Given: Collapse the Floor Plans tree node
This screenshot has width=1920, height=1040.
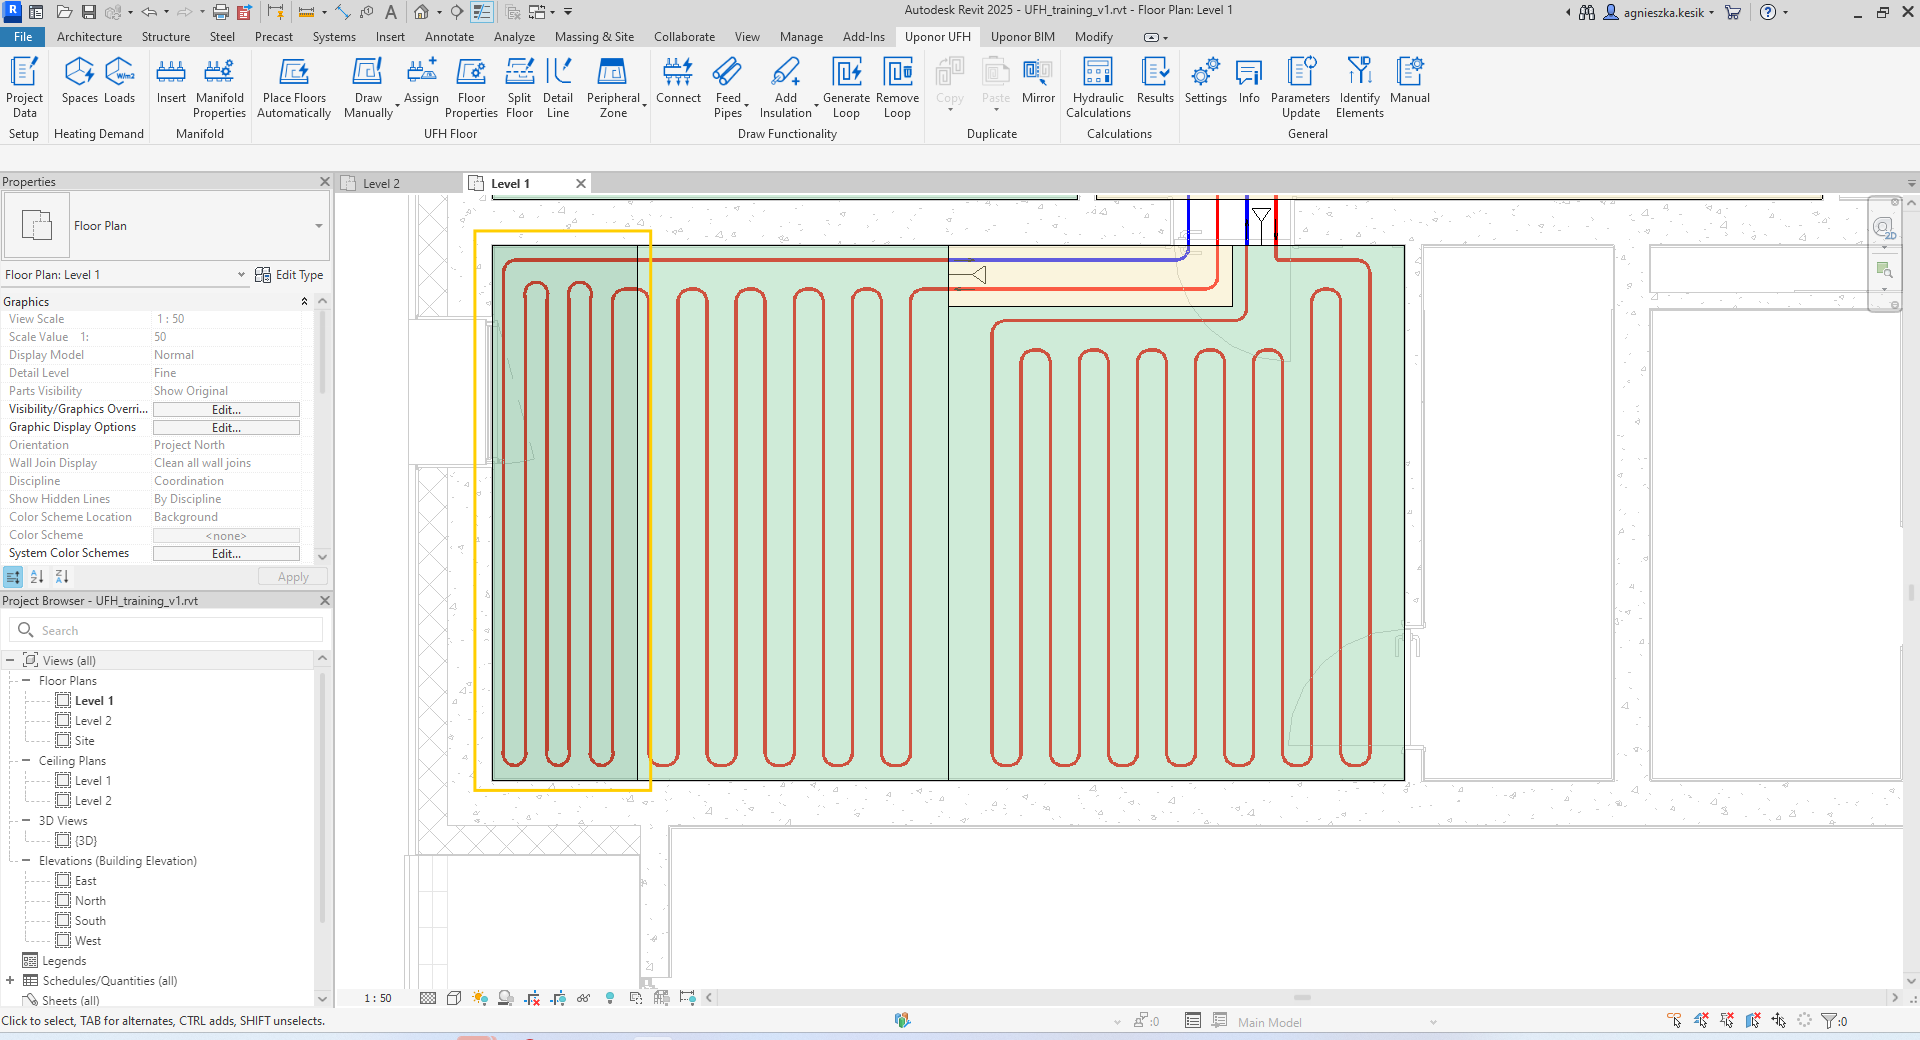Looking at the screenshot, I should [x=26, y=680].
